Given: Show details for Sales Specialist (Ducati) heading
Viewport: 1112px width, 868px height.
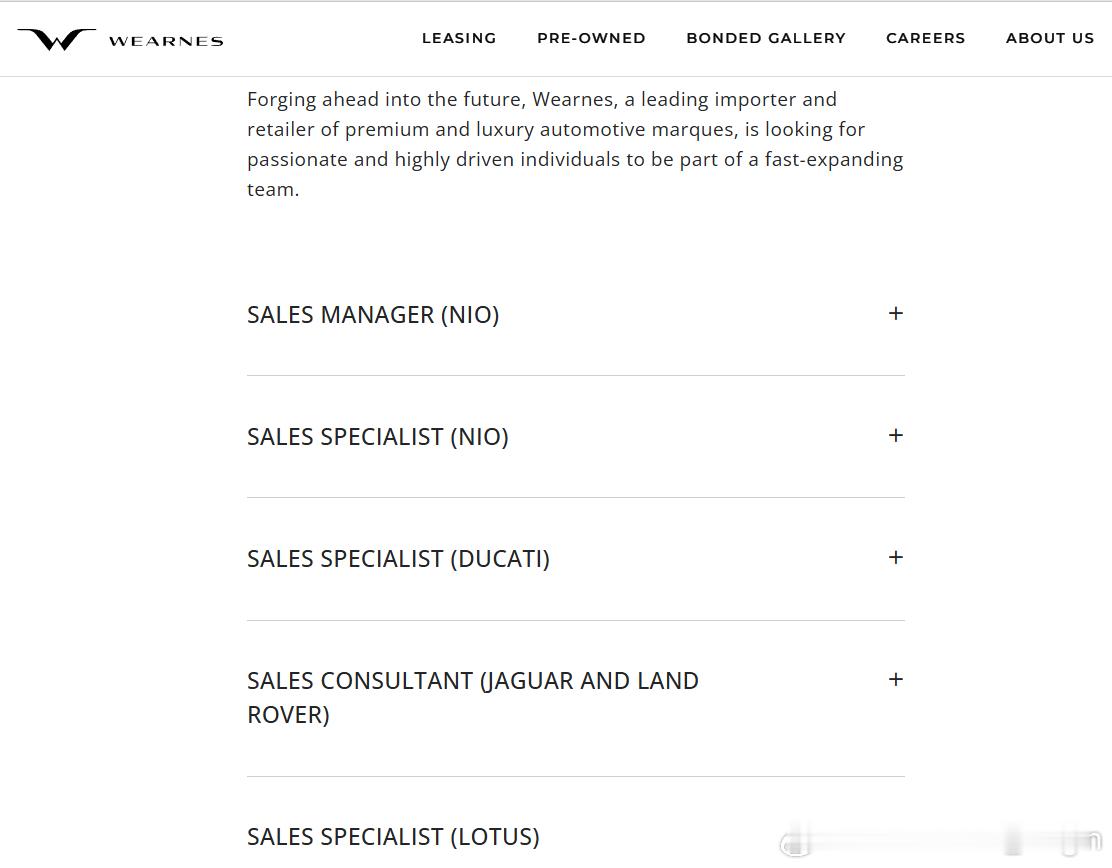Looking at the screenshot, I should (x=398, y=559).
